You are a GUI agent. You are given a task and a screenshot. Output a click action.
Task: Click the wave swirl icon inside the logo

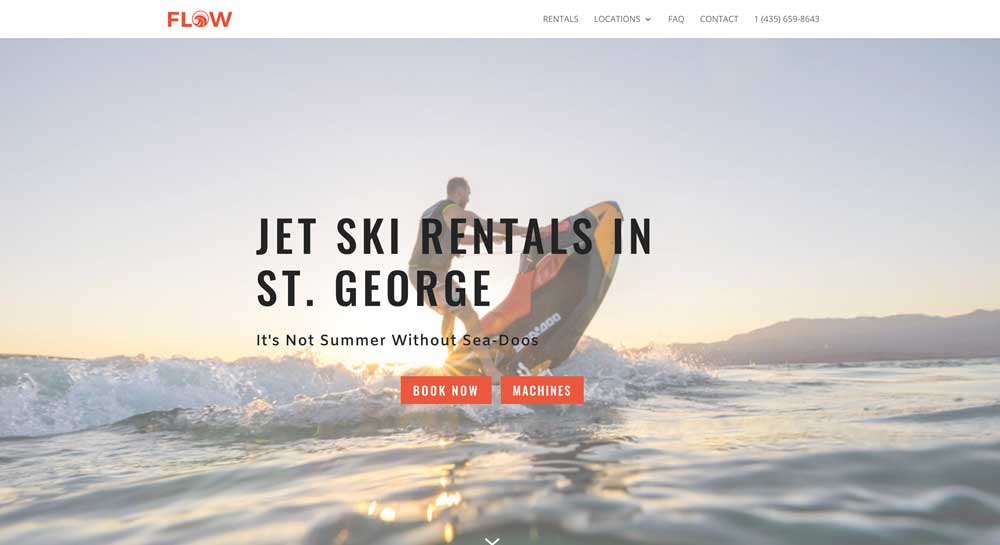coord(200,19)
